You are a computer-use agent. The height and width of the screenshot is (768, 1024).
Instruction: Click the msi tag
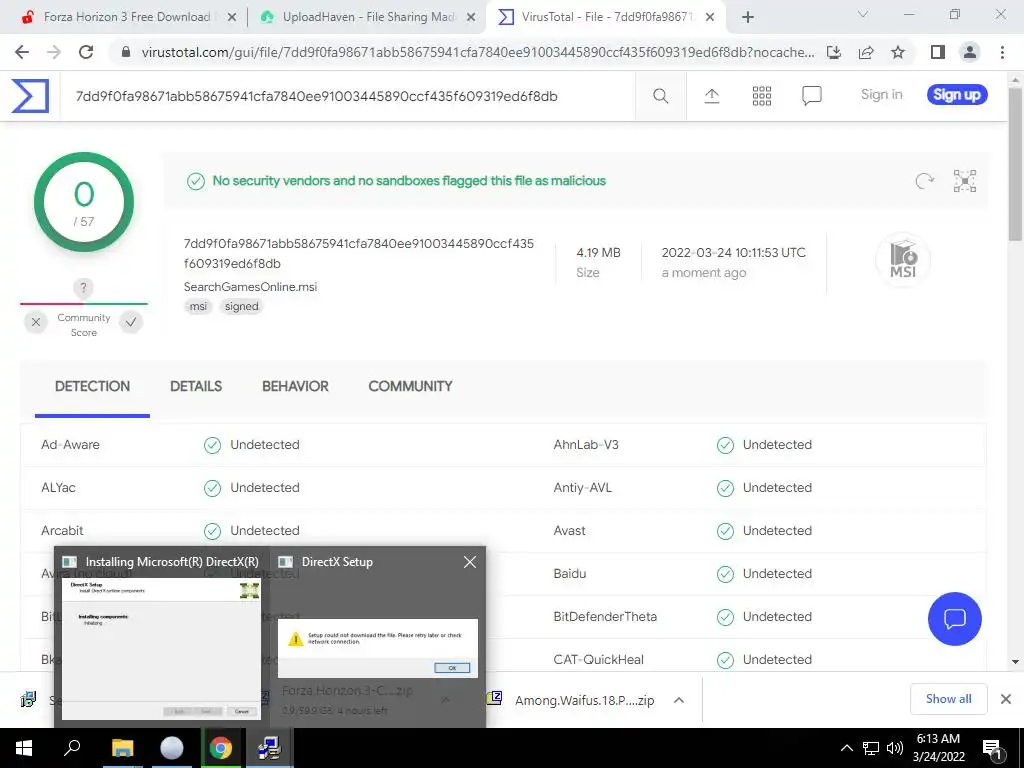tap(198, 306)
